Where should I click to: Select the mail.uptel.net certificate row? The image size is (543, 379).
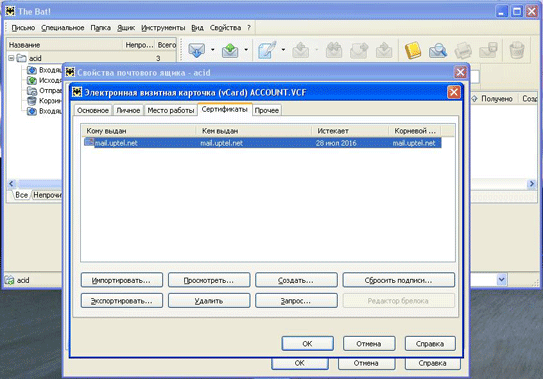click(x=263, y=143)
